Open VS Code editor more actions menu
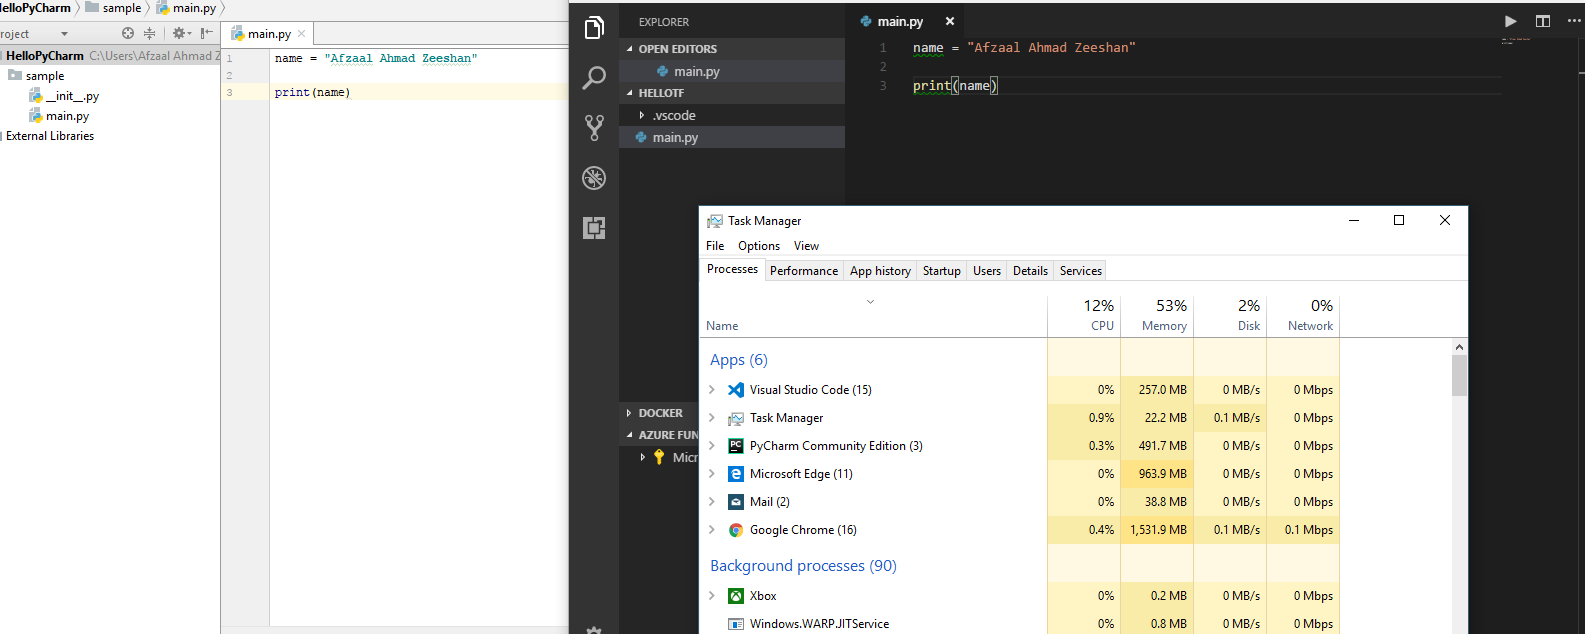This screenshot has width=1585, height=634. click(1574, 21)
